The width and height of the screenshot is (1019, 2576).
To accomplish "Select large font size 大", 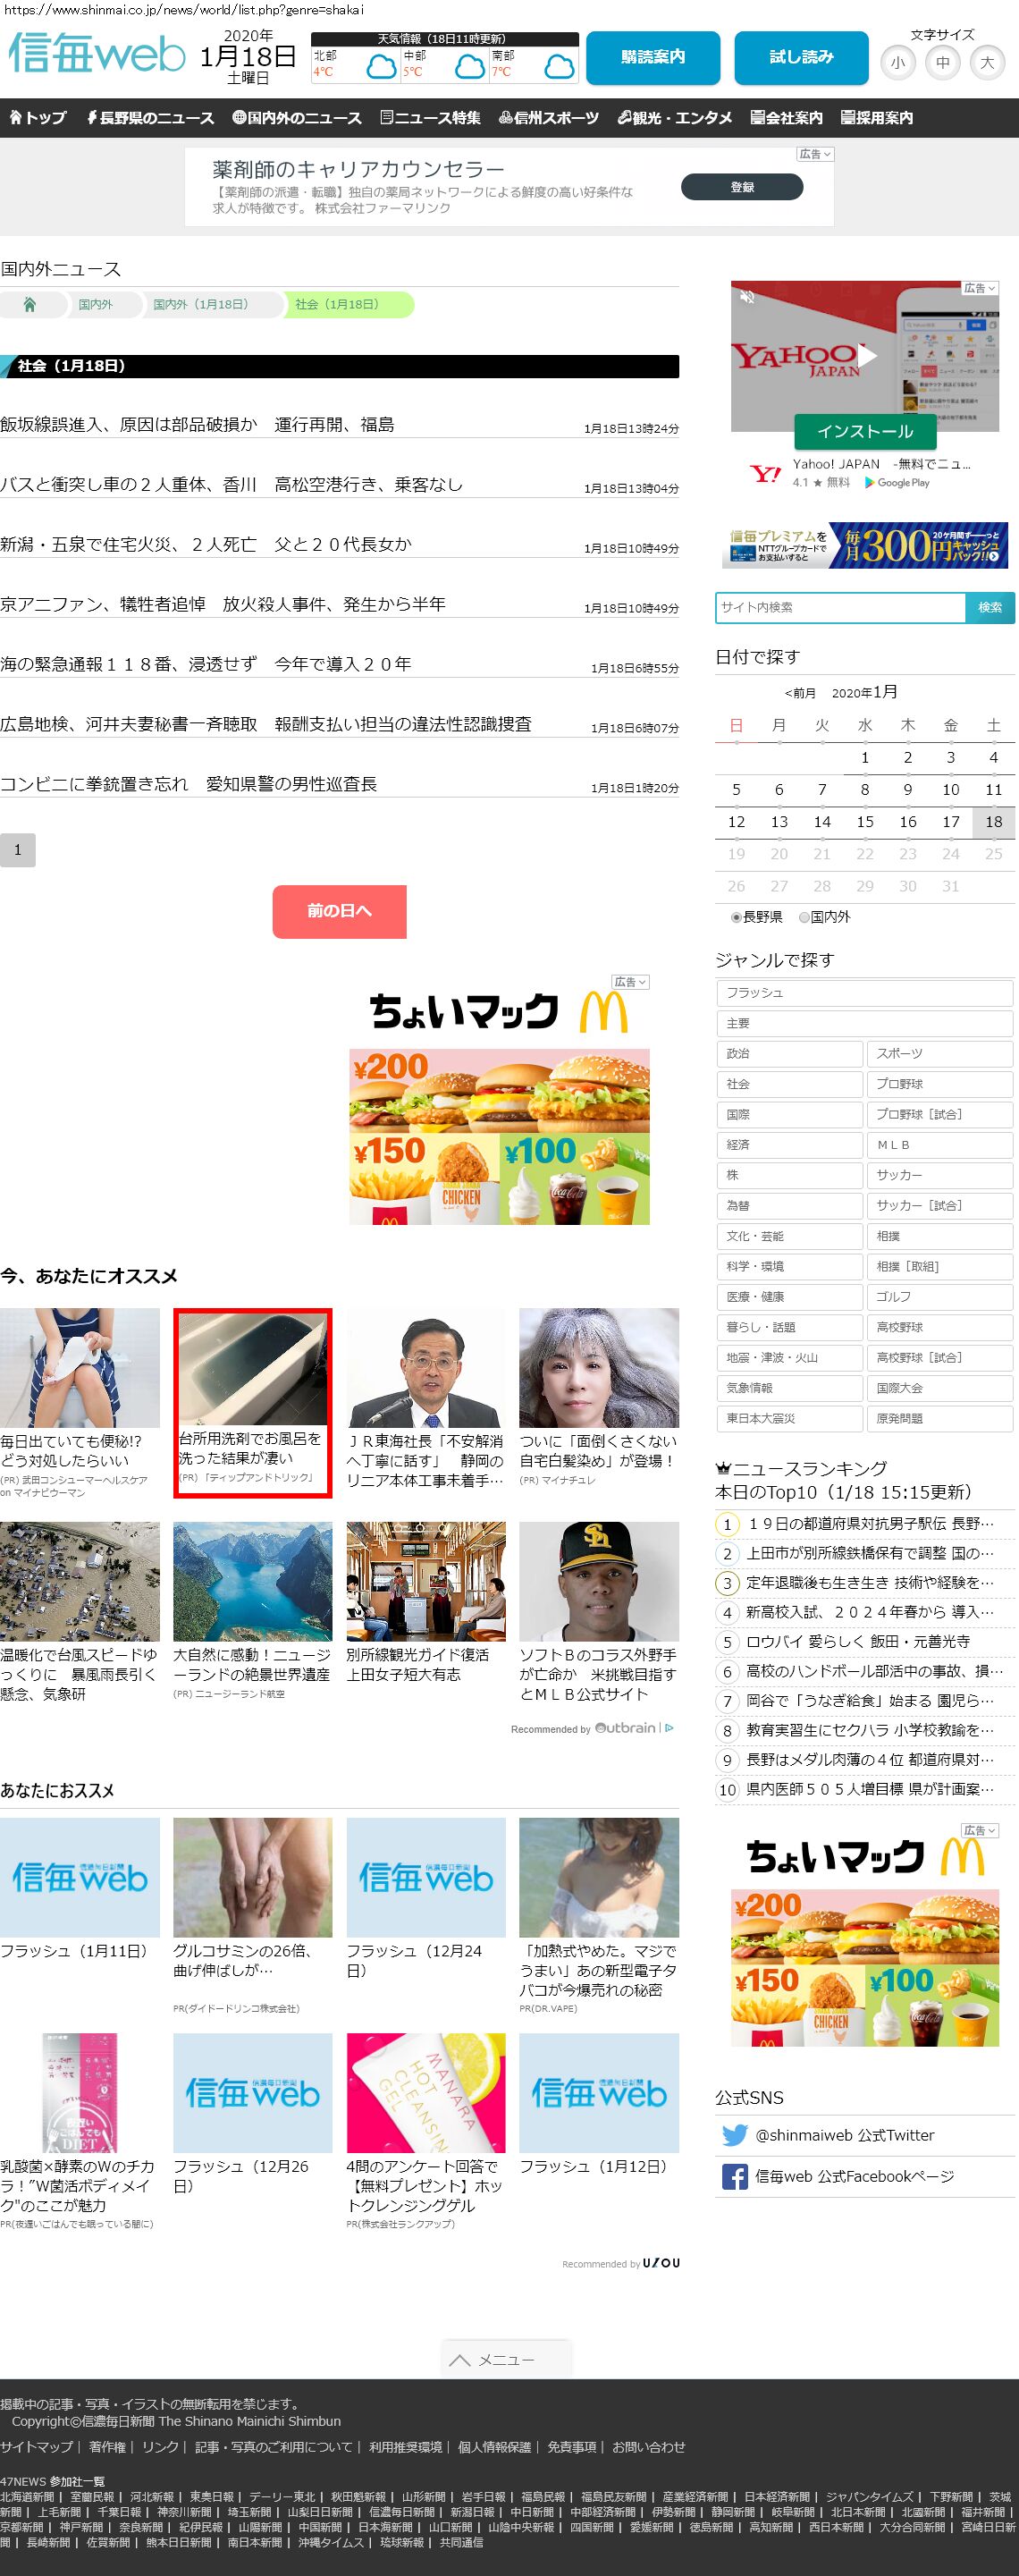I will [987, 63].
